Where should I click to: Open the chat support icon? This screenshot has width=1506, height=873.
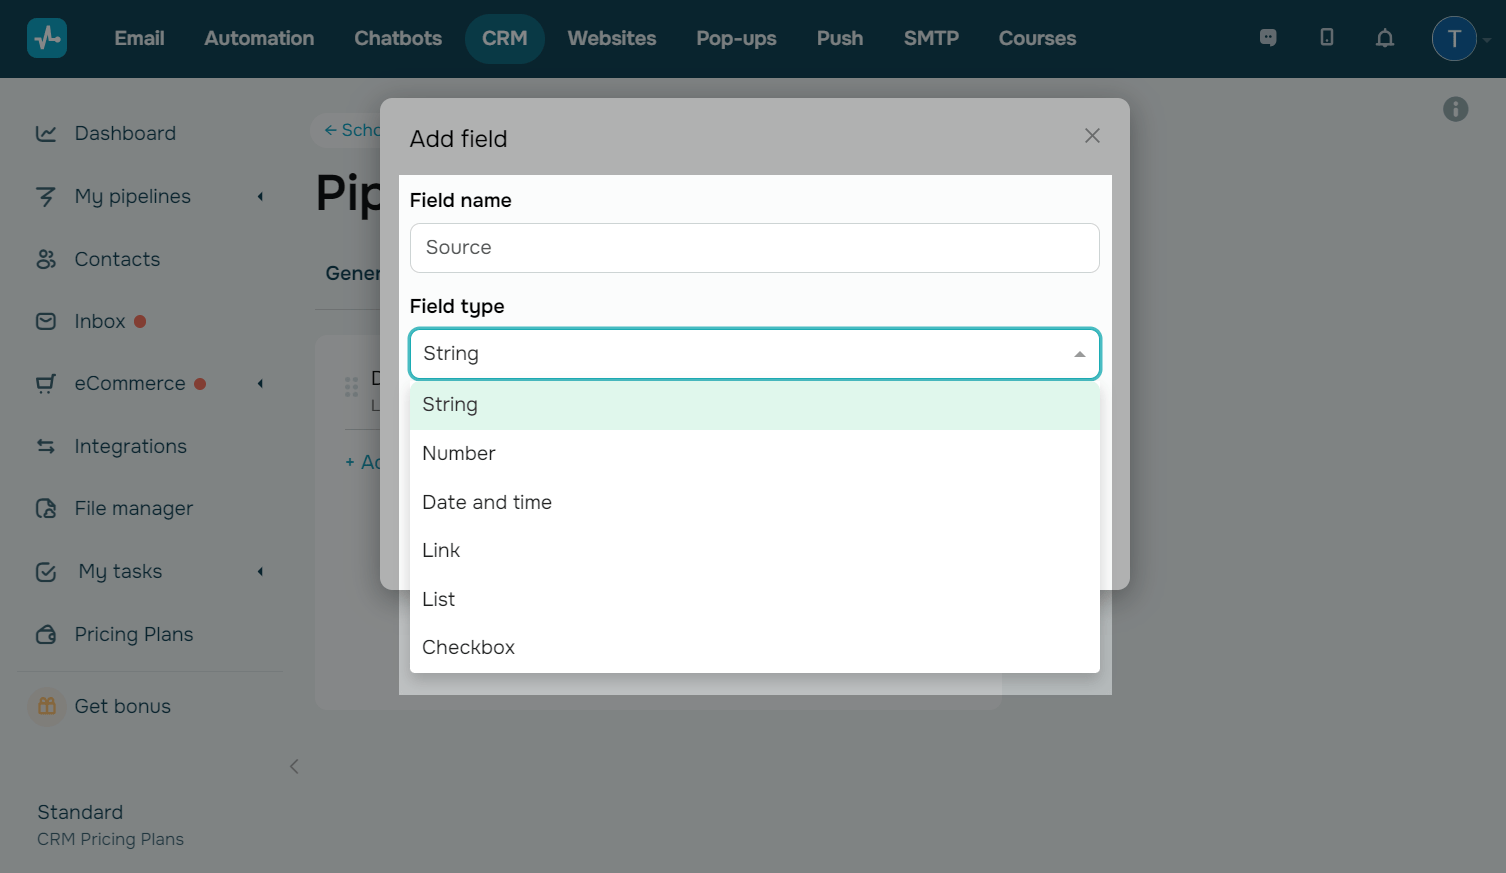(x=1268, y=38)
